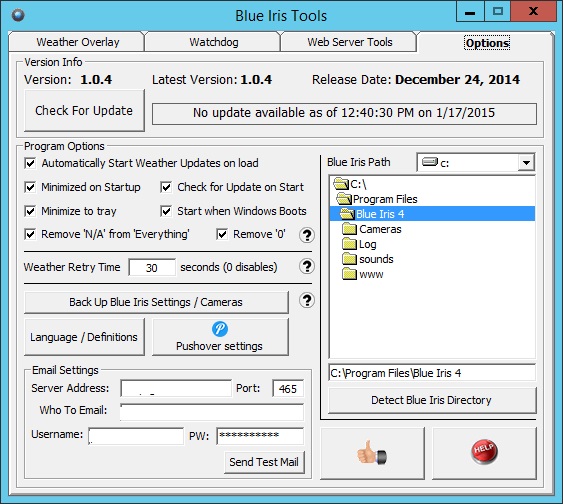This screenshot has width=563, height=504.
Task: Open the red HELP button
Action: pos(484,453)
